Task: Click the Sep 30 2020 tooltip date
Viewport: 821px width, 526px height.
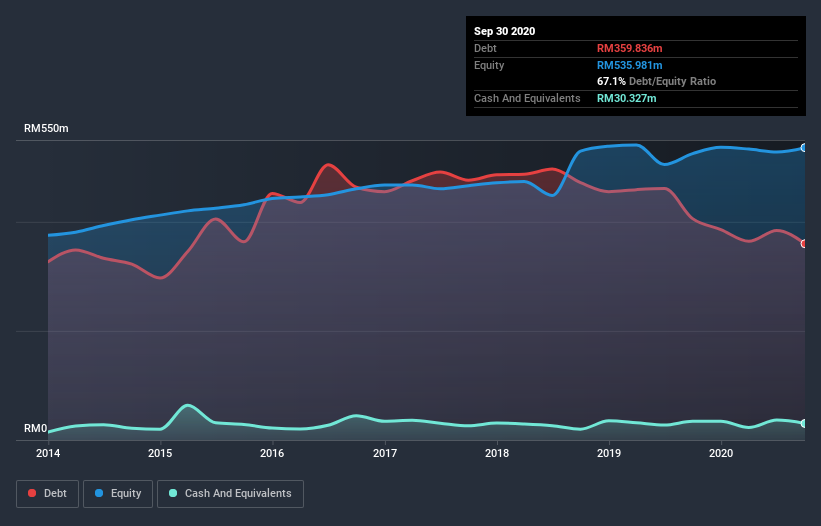Action: point(504,31)
